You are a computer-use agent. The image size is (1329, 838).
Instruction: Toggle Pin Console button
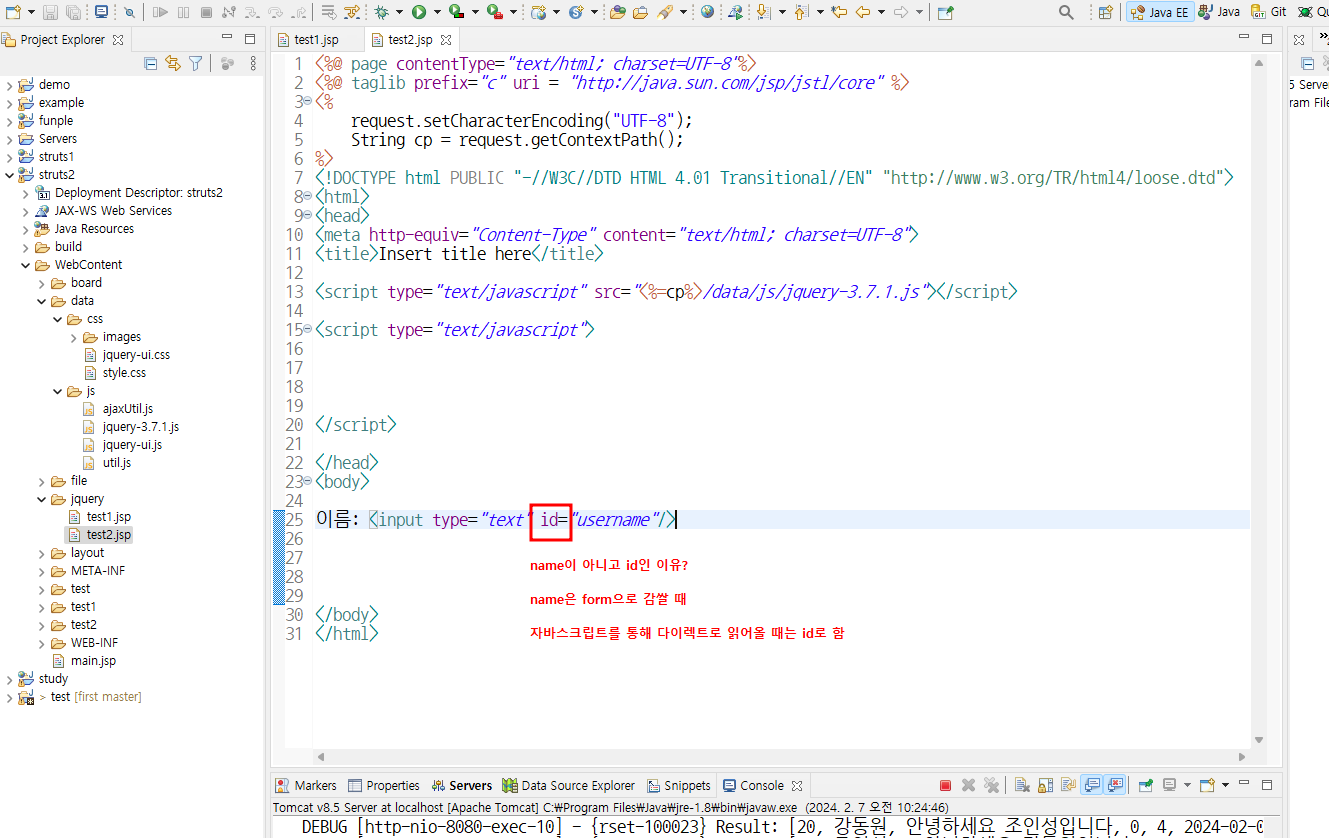point(1146,786)
